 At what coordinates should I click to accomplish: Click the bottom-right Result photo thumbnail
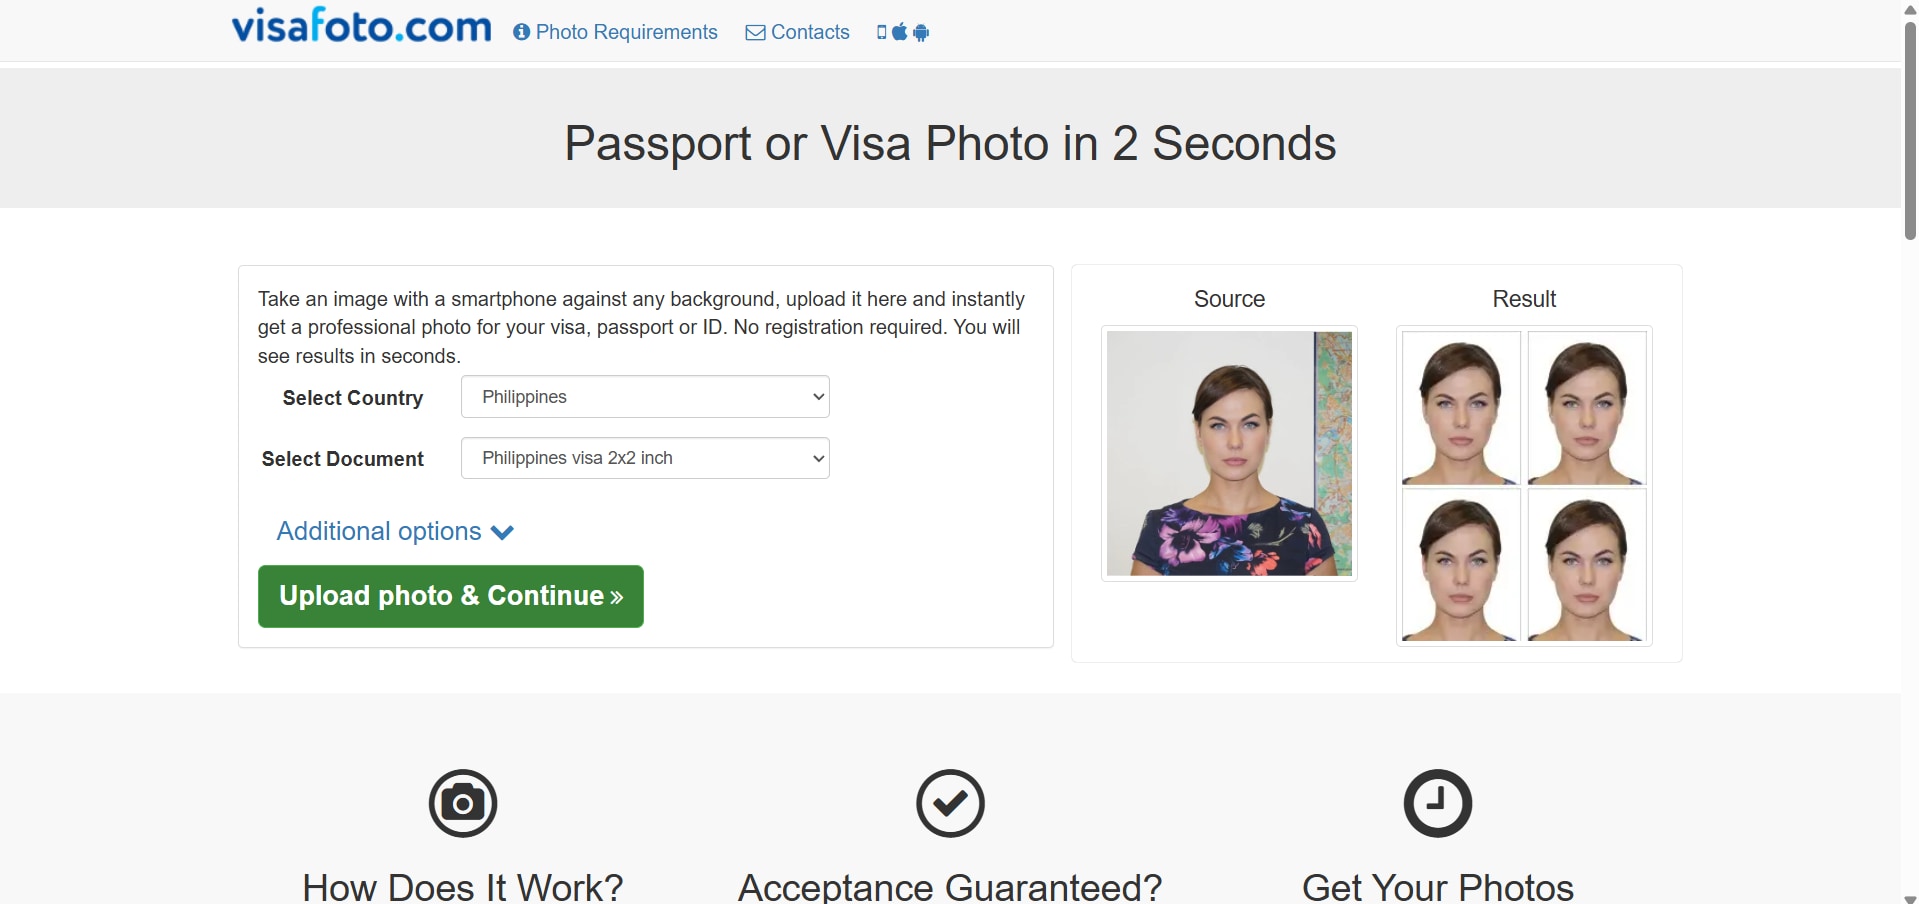1587,565
